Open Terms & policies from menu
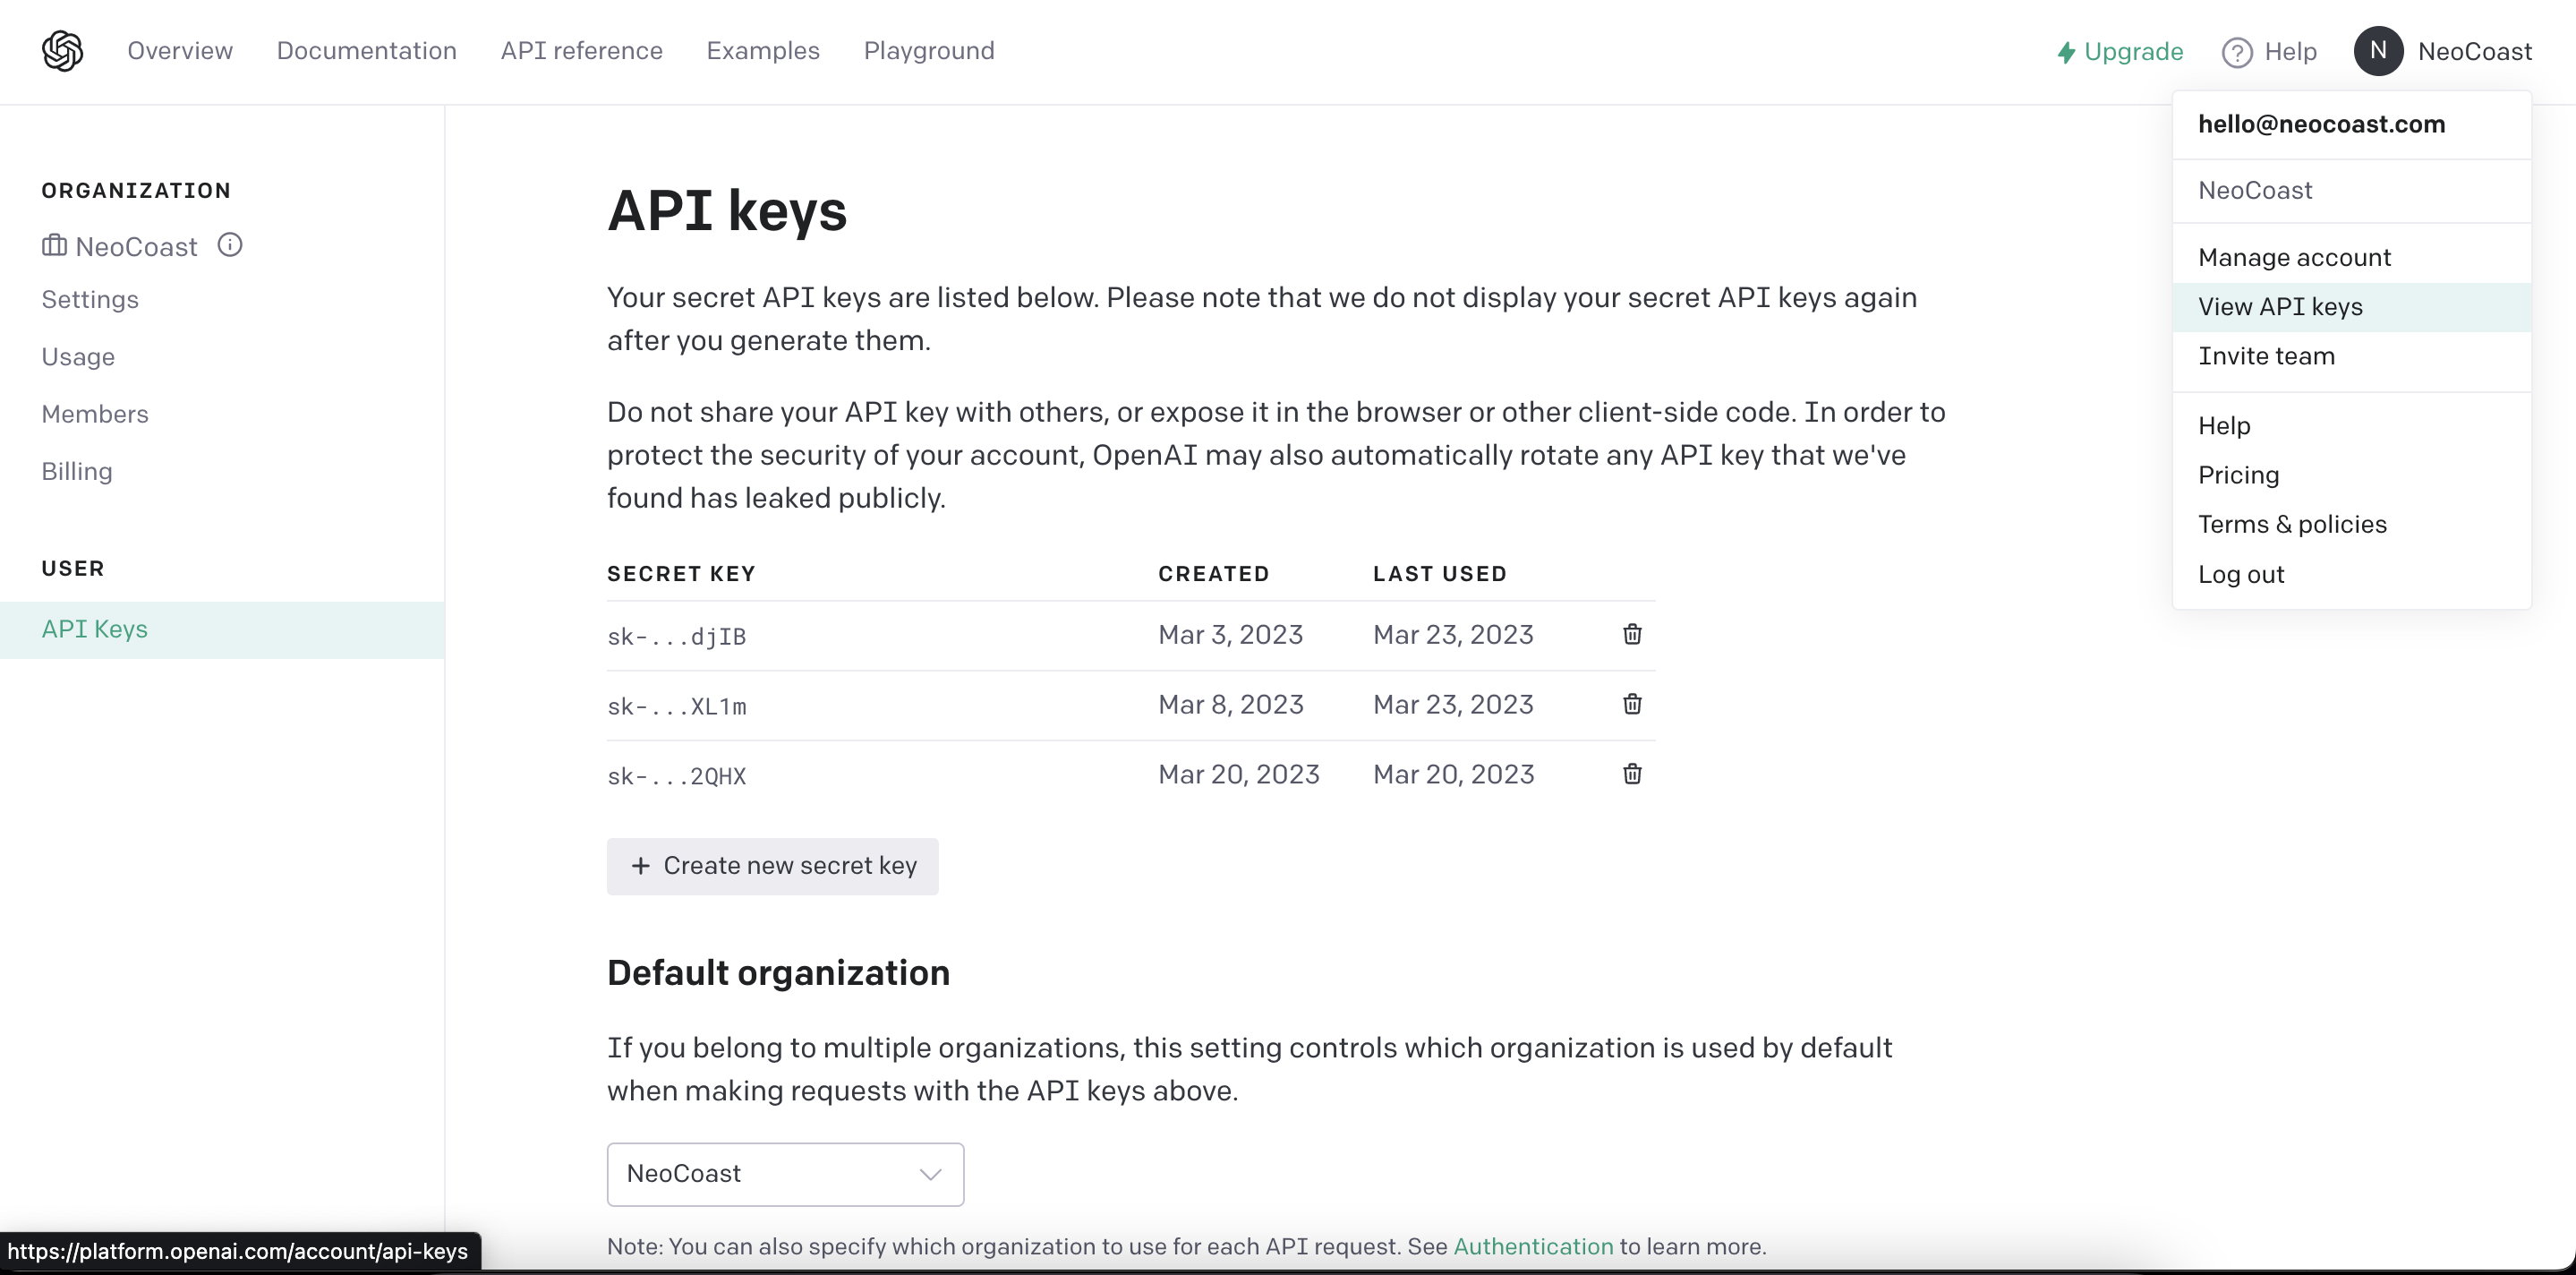This screenshot has height=1275, width=2576. pos(2352,525)
